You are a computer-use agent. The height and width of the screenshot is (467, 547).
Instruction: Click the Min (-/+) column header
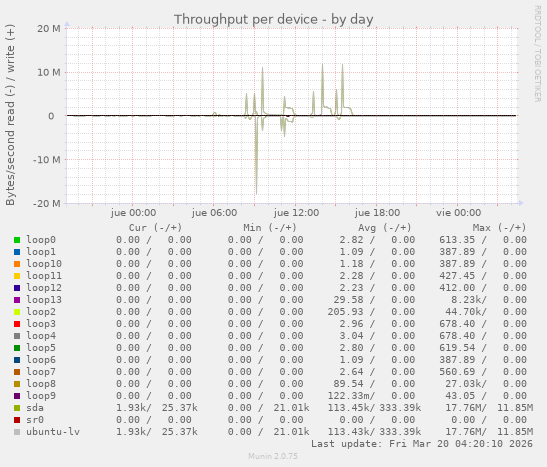coord(270,228)
